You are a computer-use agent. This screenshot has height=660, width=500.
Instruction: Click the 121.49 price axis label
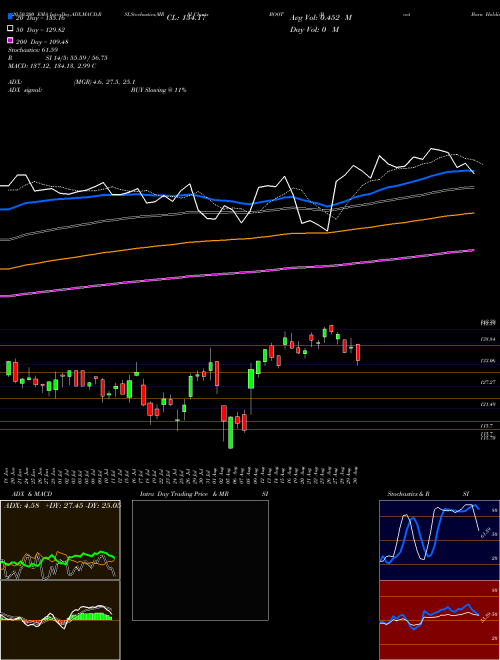489,405
